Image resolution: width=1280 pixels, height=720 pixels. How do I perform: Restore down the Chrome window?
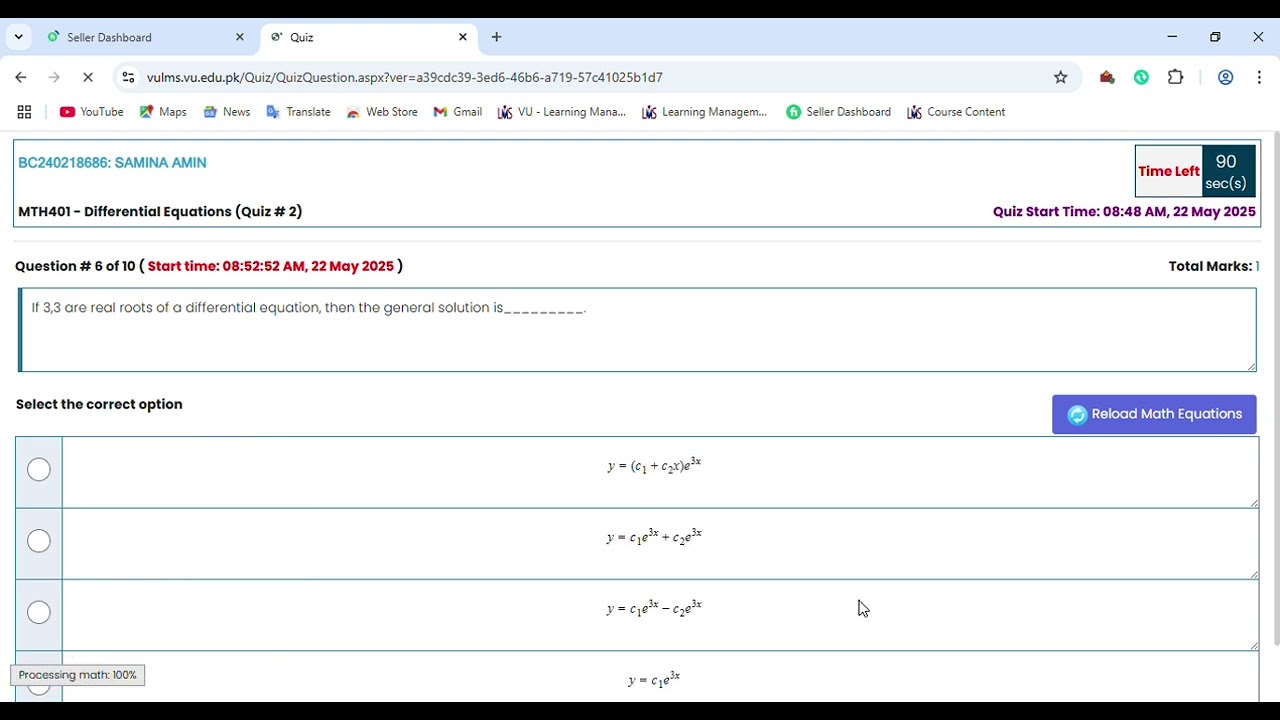1215,37
